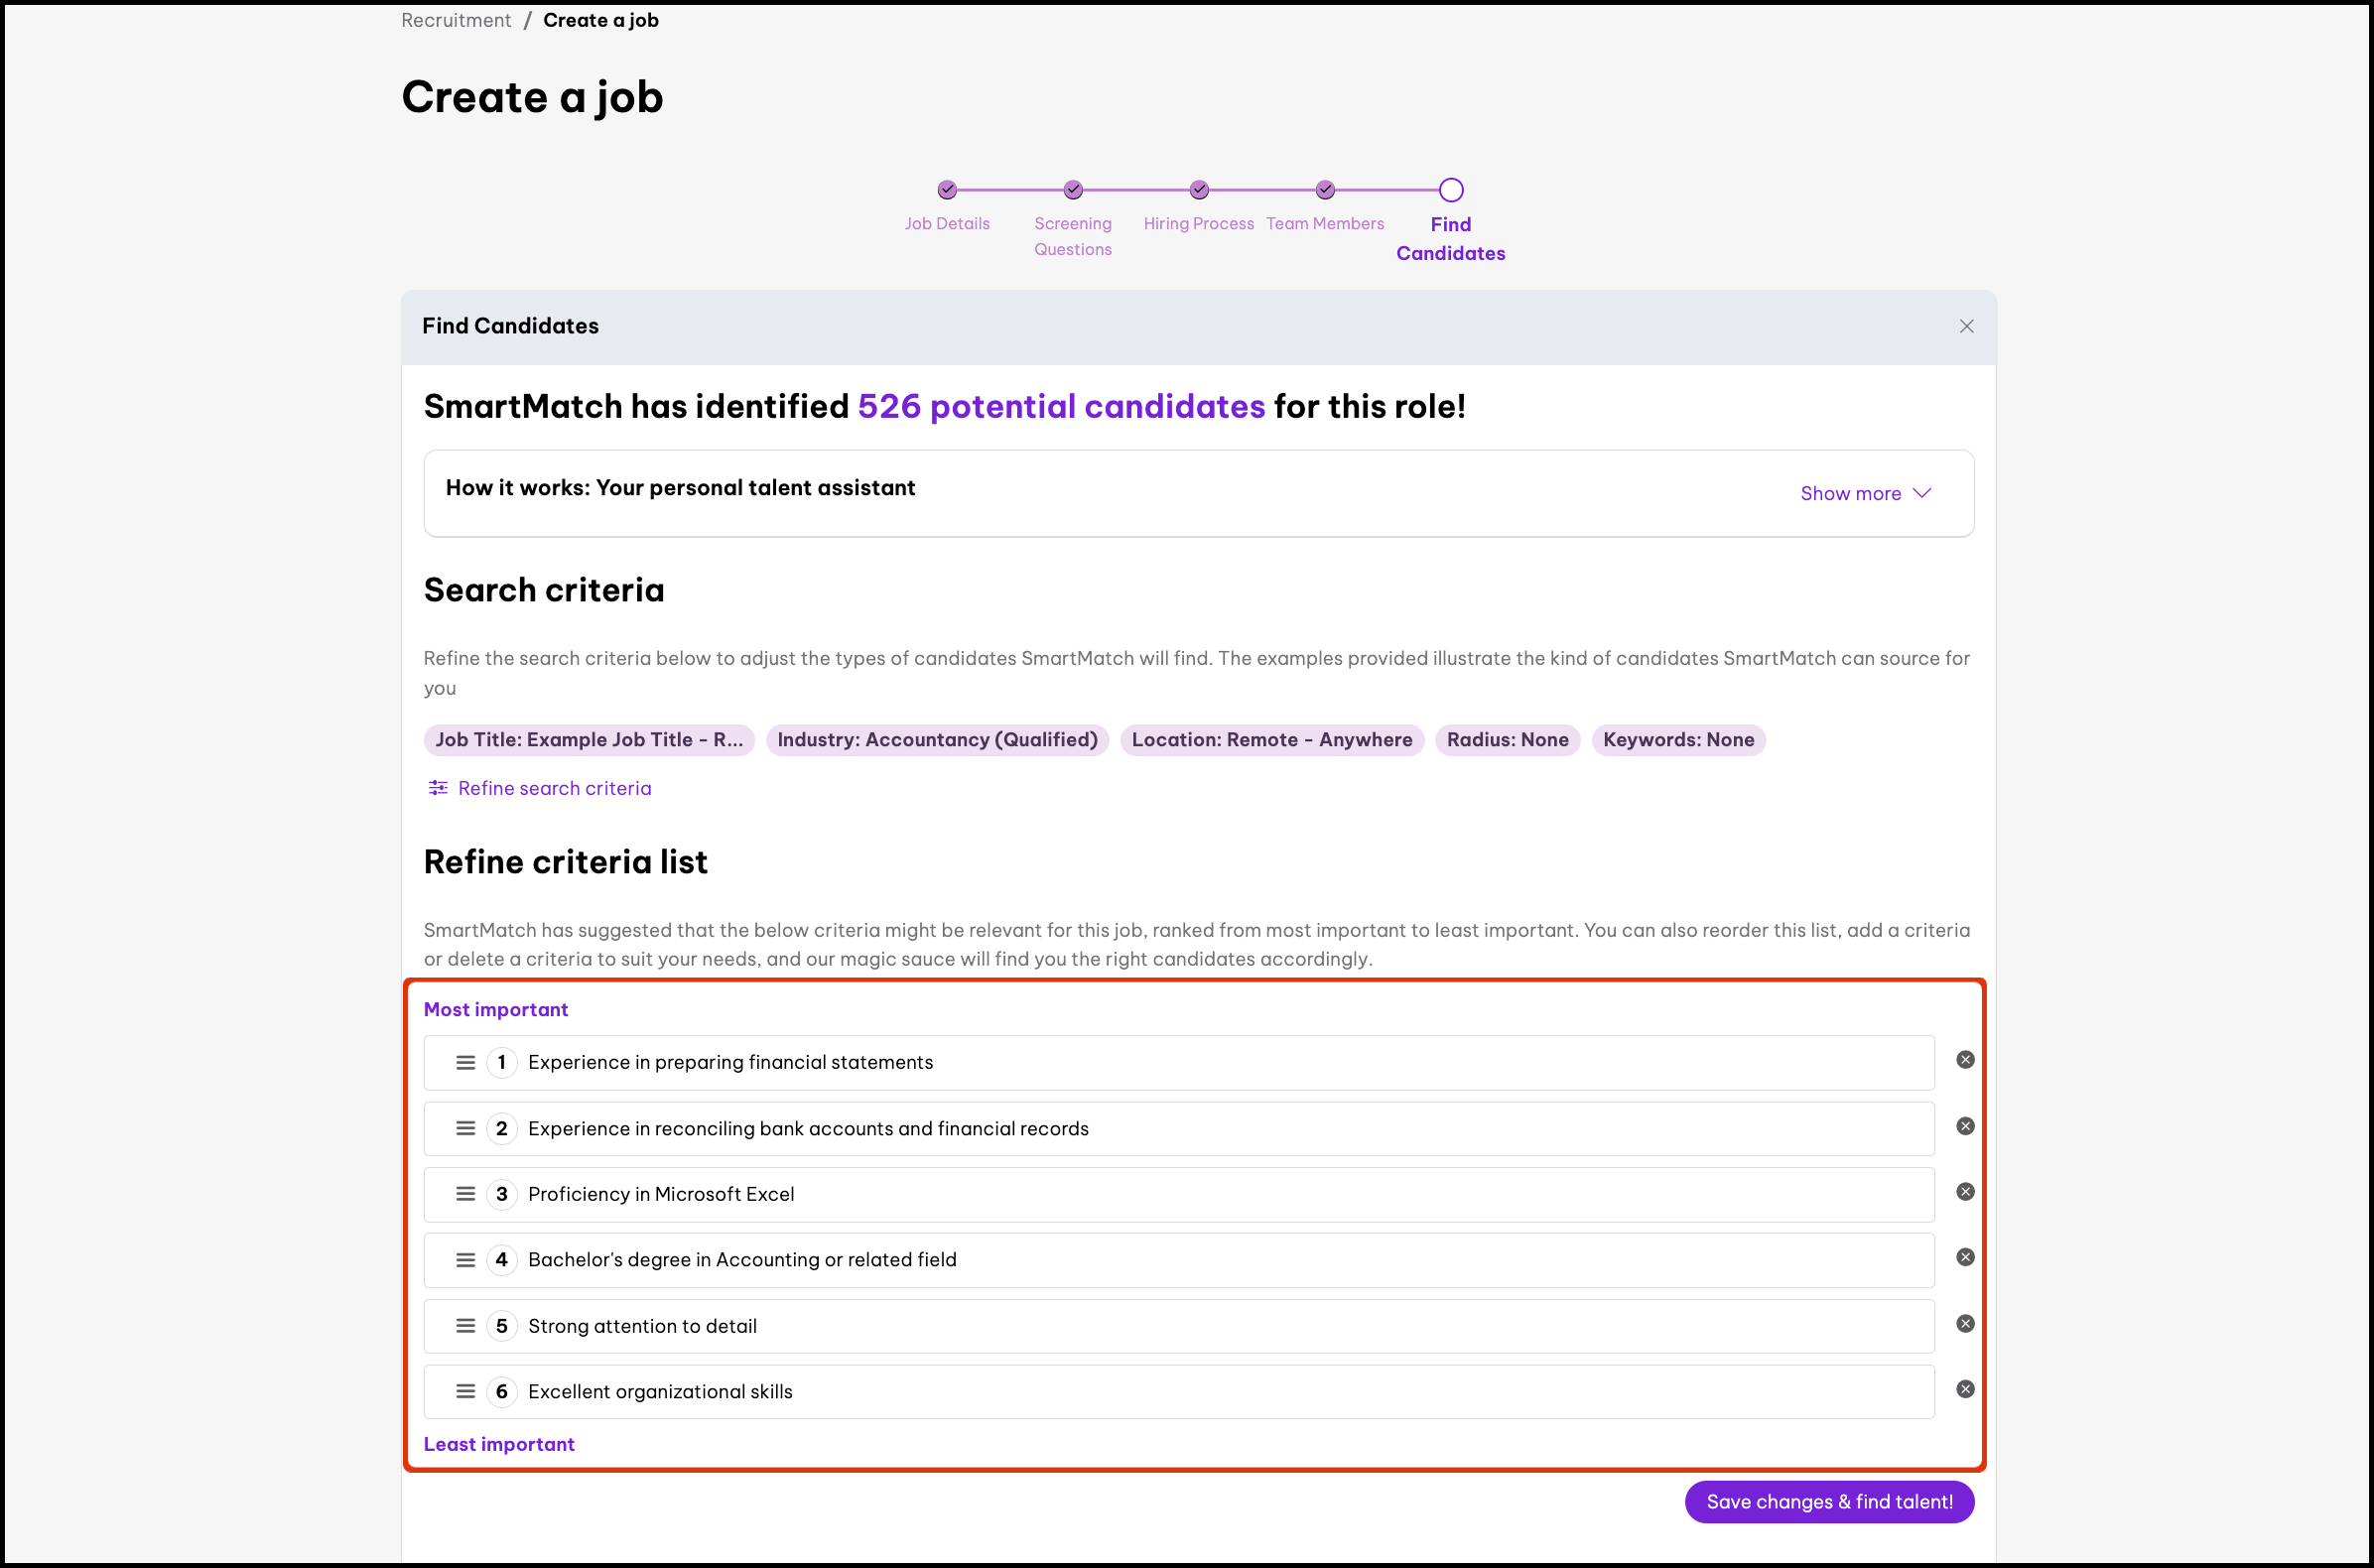The width and height of the screenshot is (2374, 1568).
Task: Click the drag handle for the Bachelor's degree criterion
Action: point(465,1260)
